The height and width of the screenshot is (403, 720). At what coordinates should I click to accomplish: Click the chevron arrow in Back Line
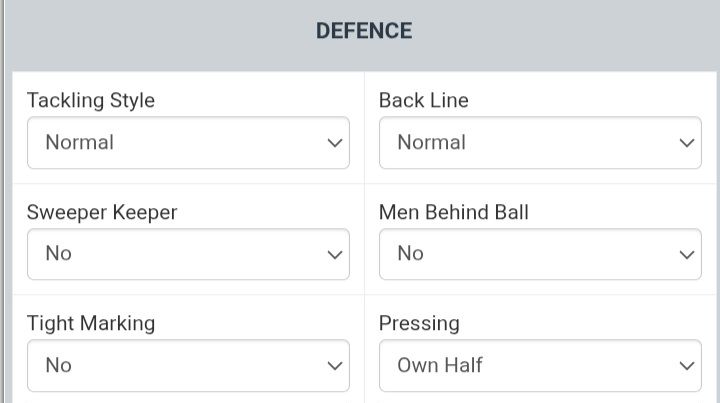tap(687, 143)
